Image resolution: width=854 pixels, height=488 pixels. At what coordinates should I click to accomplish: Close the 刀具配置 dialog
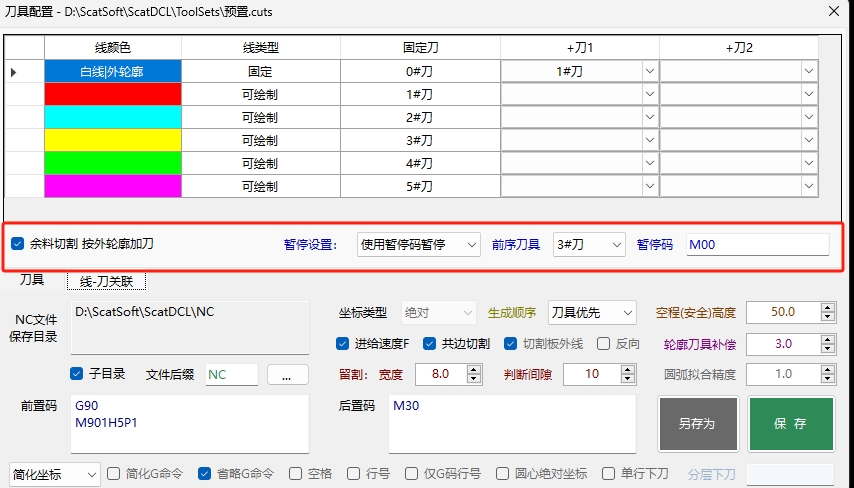click(833, 11)
